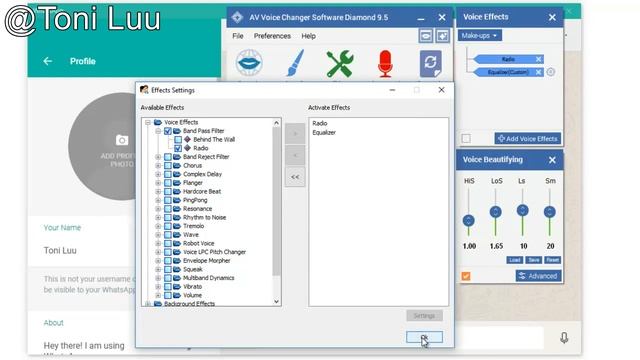Close the Voice Beautifying panel
Image resolution: width=640 pixels, height=360 pixels.
552,160
